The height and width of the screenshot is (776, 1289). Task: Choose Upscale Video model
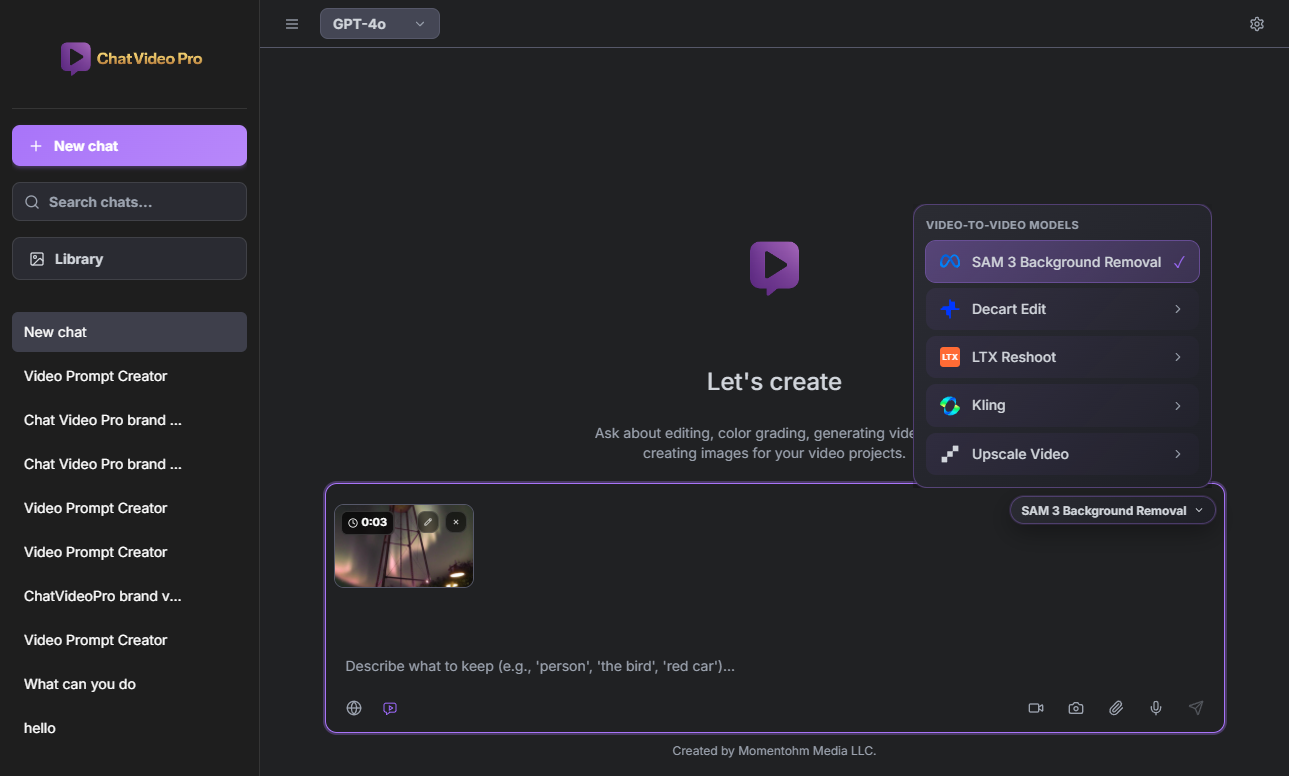pos(1062,454)
